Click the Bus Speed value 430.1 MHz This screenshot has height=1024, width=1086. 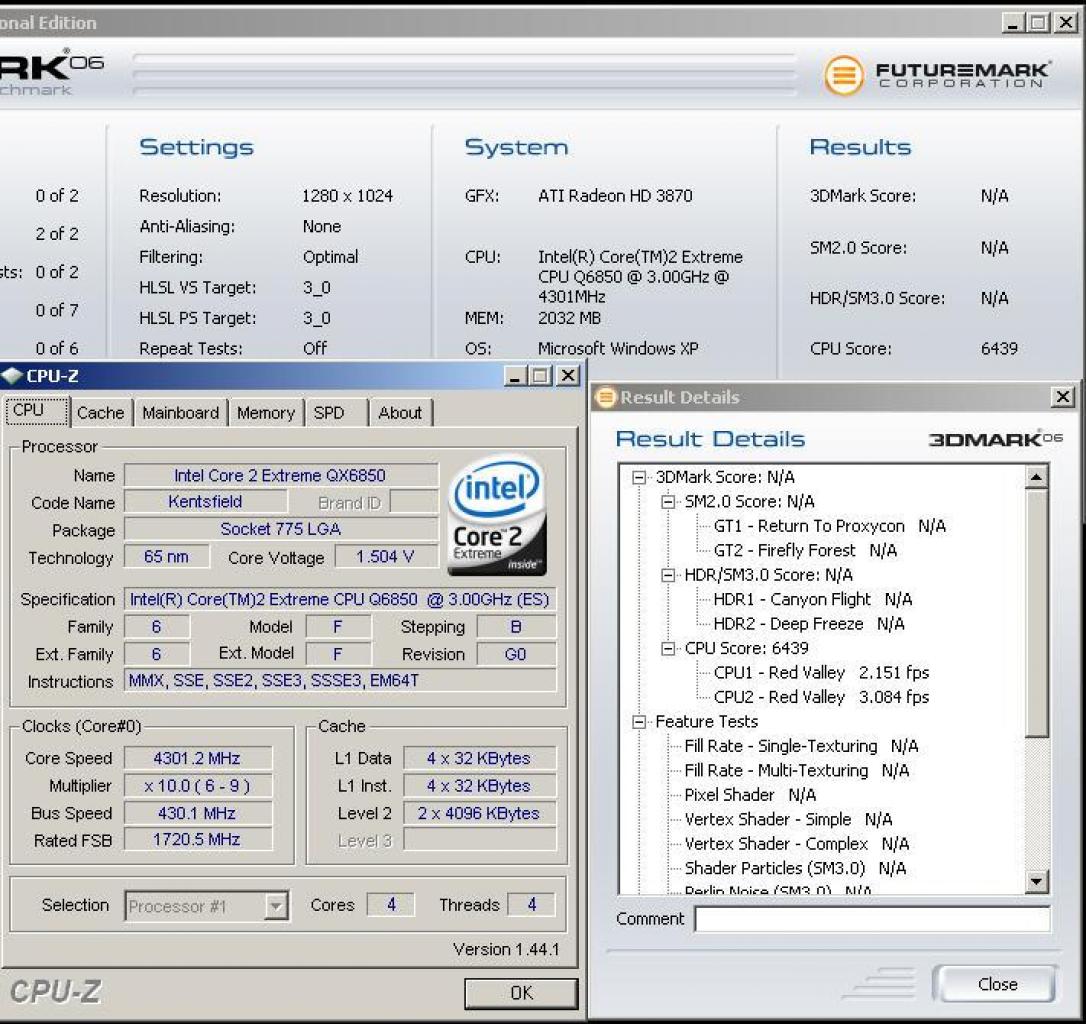[197, 813]
